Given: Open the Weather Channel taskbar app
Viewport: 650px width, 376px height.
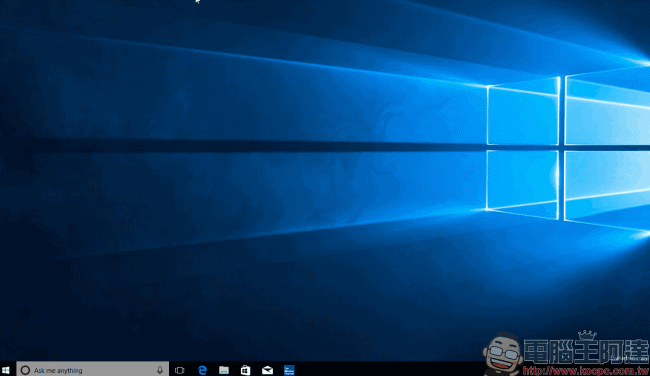Looking at the screenshot, I should pyautogui.click(x=289, y=370).
